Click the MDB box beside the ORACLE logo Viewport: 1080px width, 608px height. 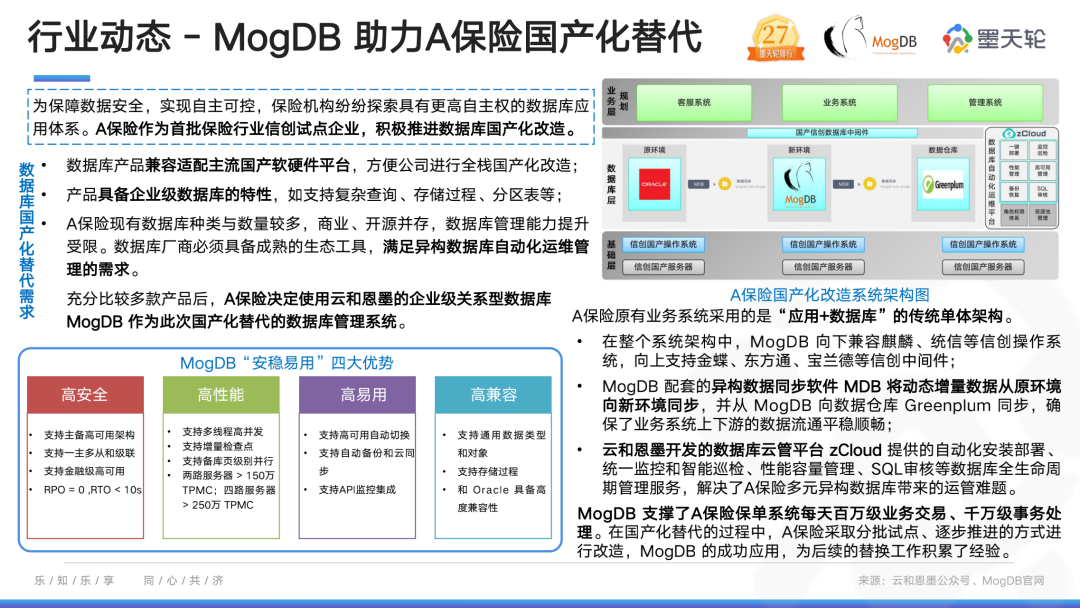(x=698, y=184)
